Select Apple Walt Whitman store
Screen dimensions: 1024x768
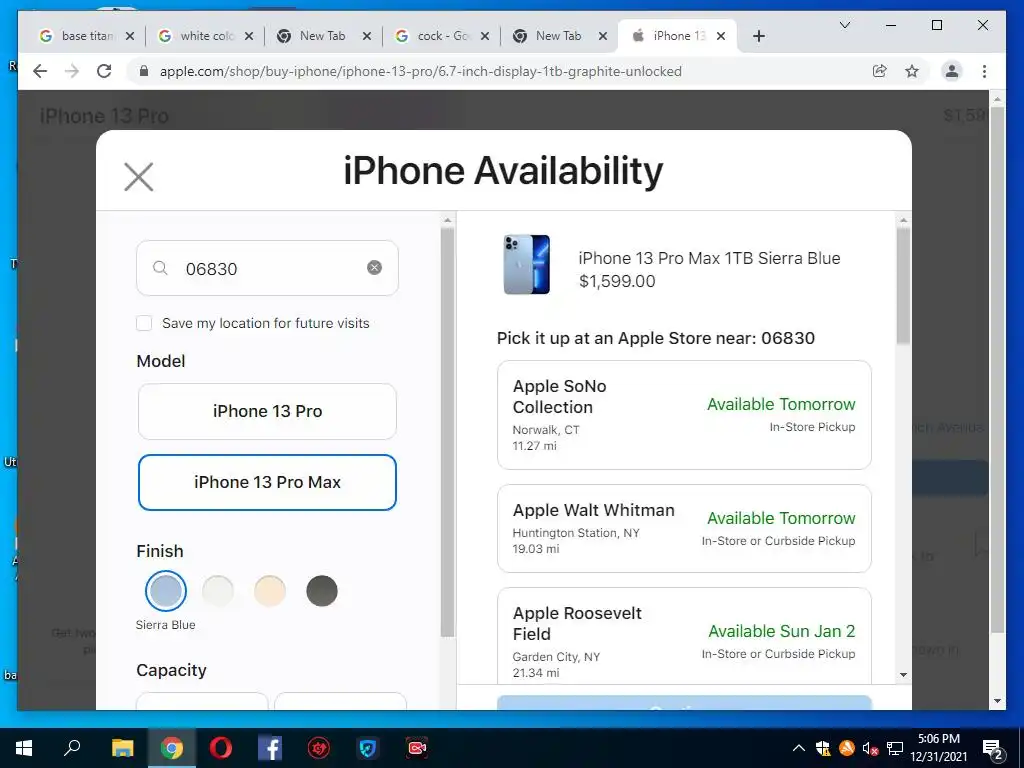point(684,529)
